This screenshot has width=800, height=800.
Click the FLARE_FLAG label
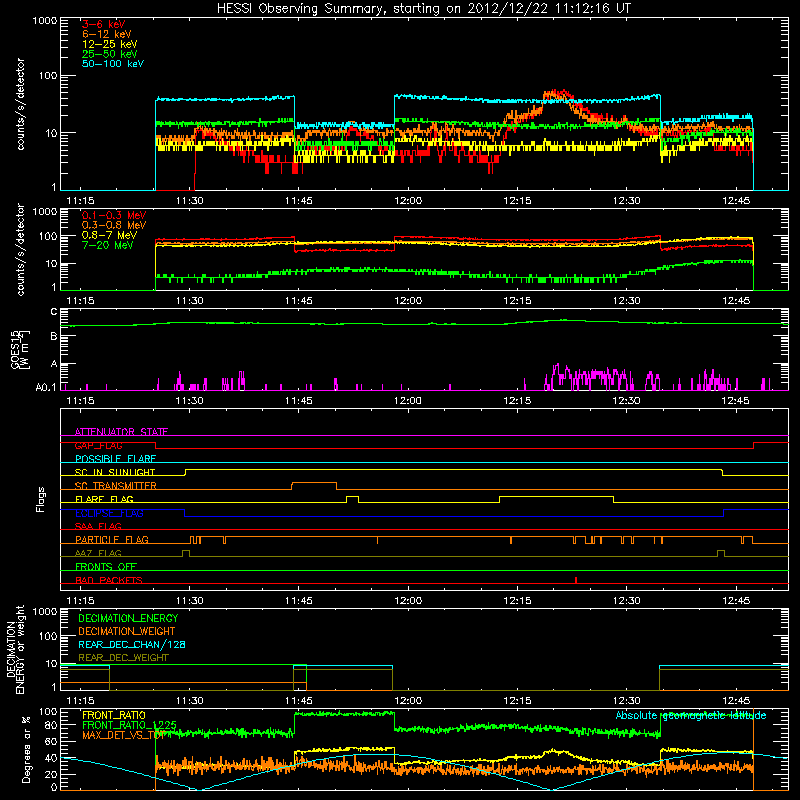[x=104, y=499]
